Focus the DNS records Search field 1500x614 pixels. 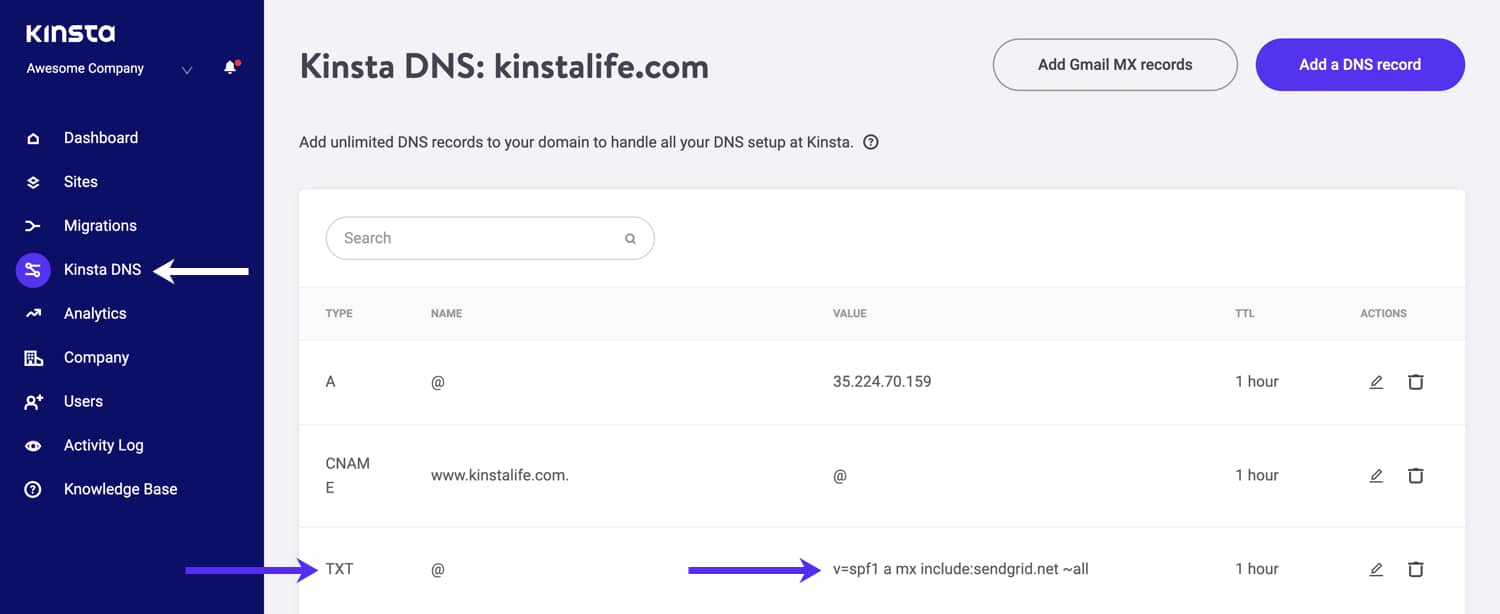(490, 239)
